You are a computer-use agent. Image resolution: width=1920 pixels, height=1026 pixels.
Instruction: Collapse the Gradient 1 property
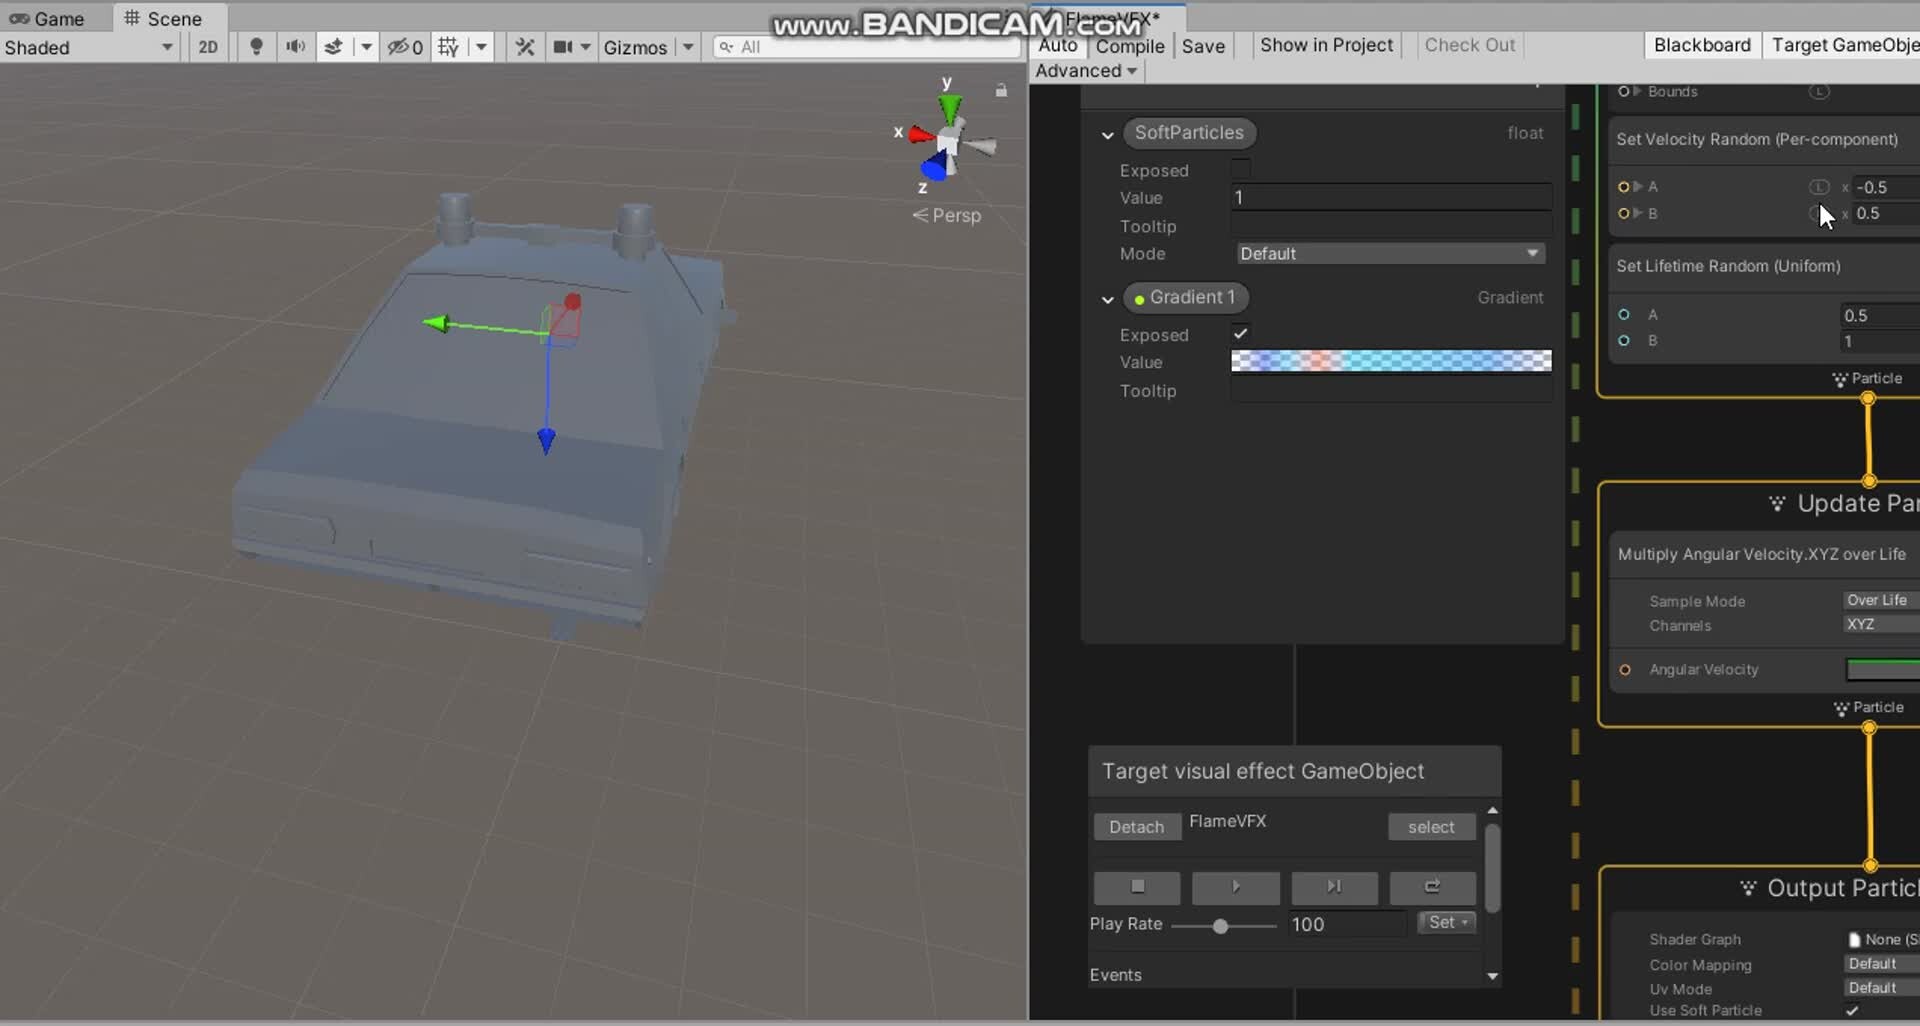(1107, 299)
